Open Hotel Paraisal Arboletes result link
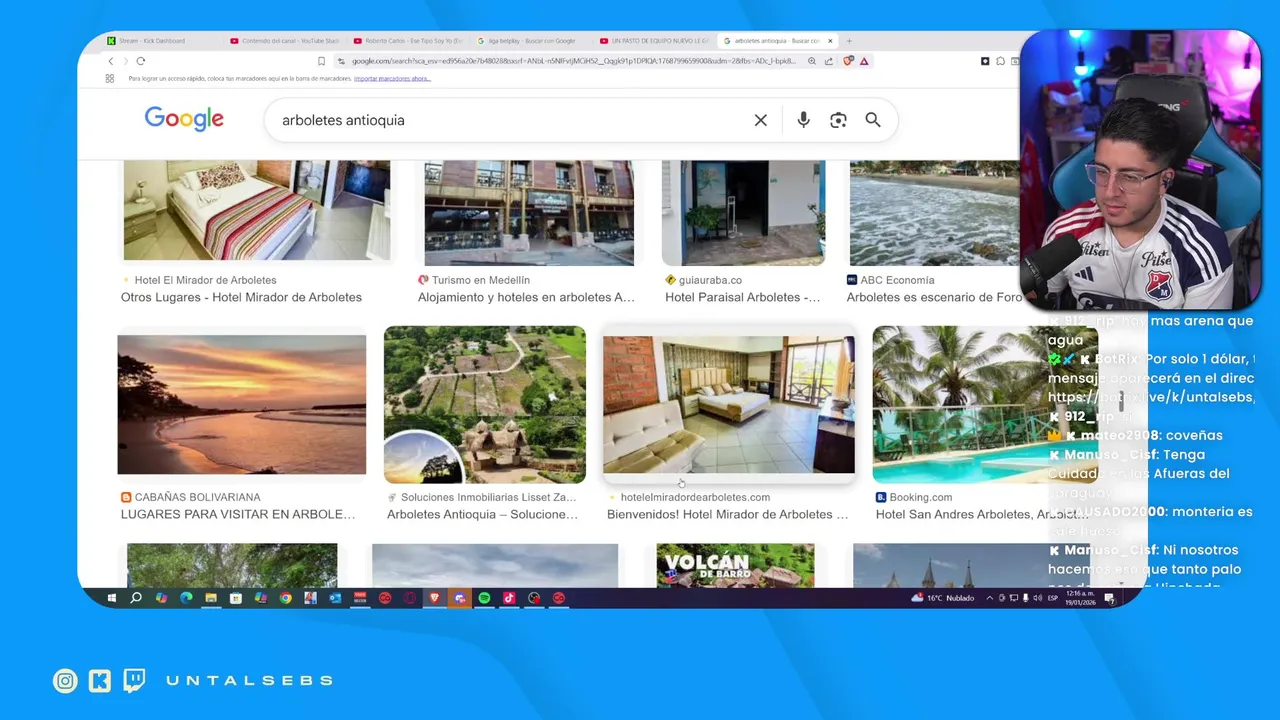The height and width of the screenshot is (720, 1280). [x=742, y=297]
